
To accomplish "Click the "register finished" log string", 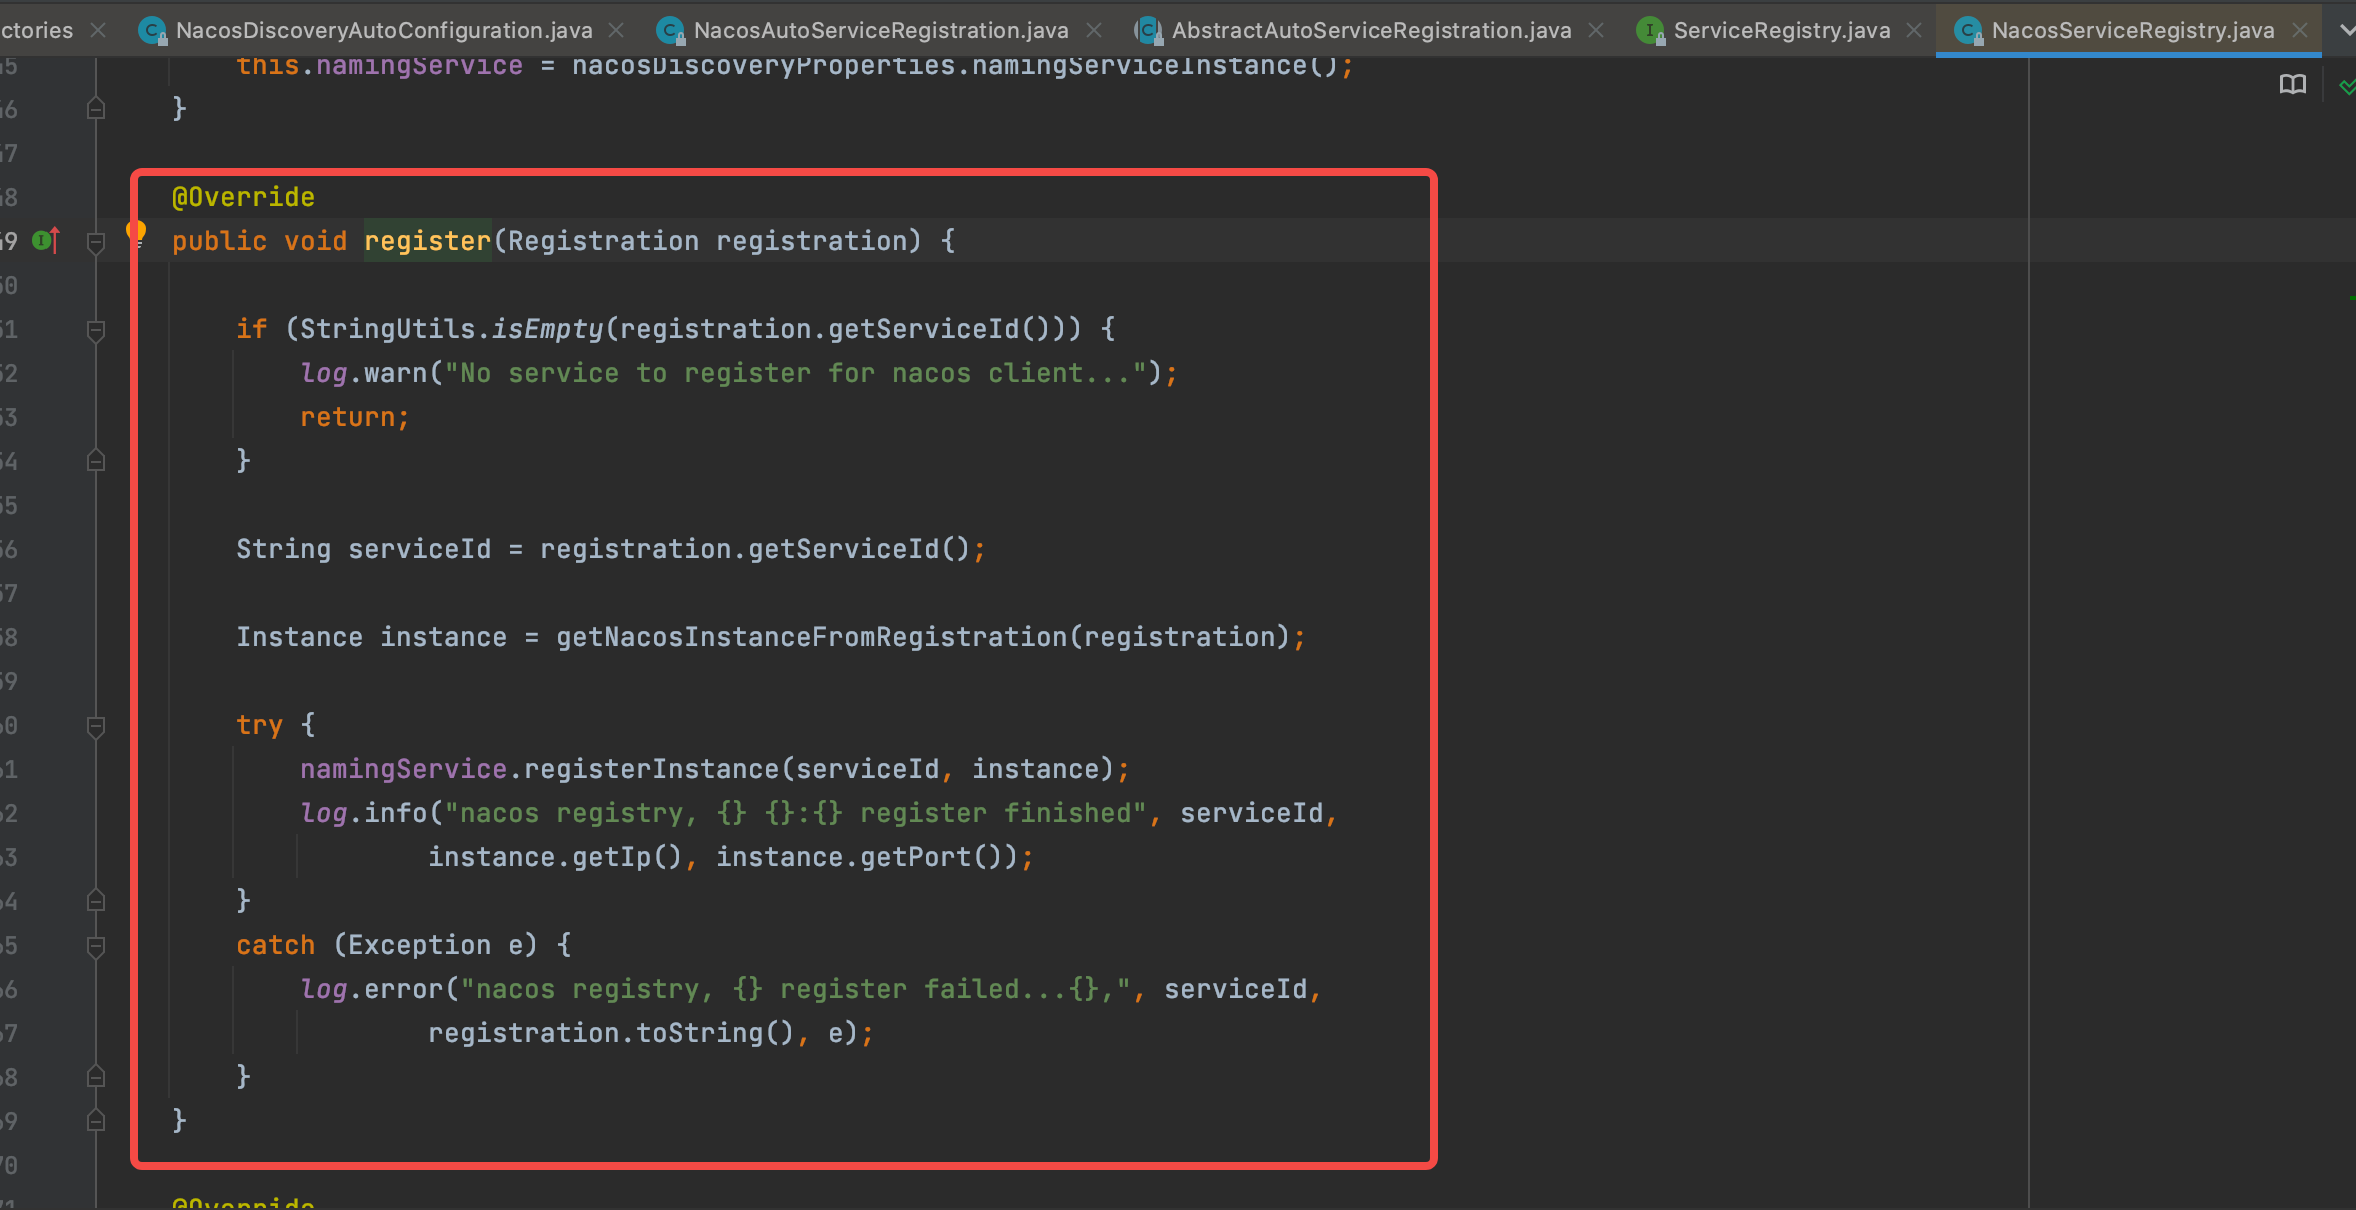I will 796,813.
